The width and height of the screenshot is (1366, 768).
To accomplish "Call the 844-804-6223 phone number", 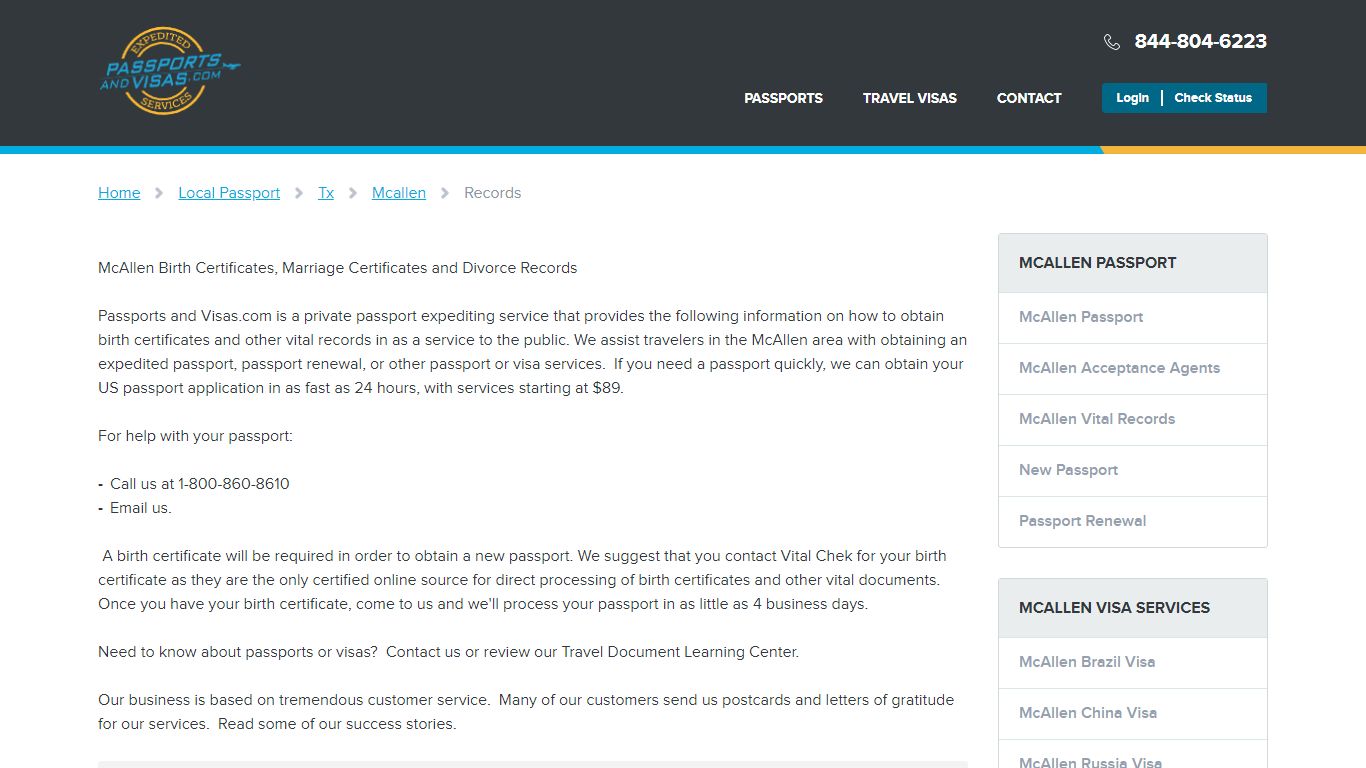I will [1200, 41].
